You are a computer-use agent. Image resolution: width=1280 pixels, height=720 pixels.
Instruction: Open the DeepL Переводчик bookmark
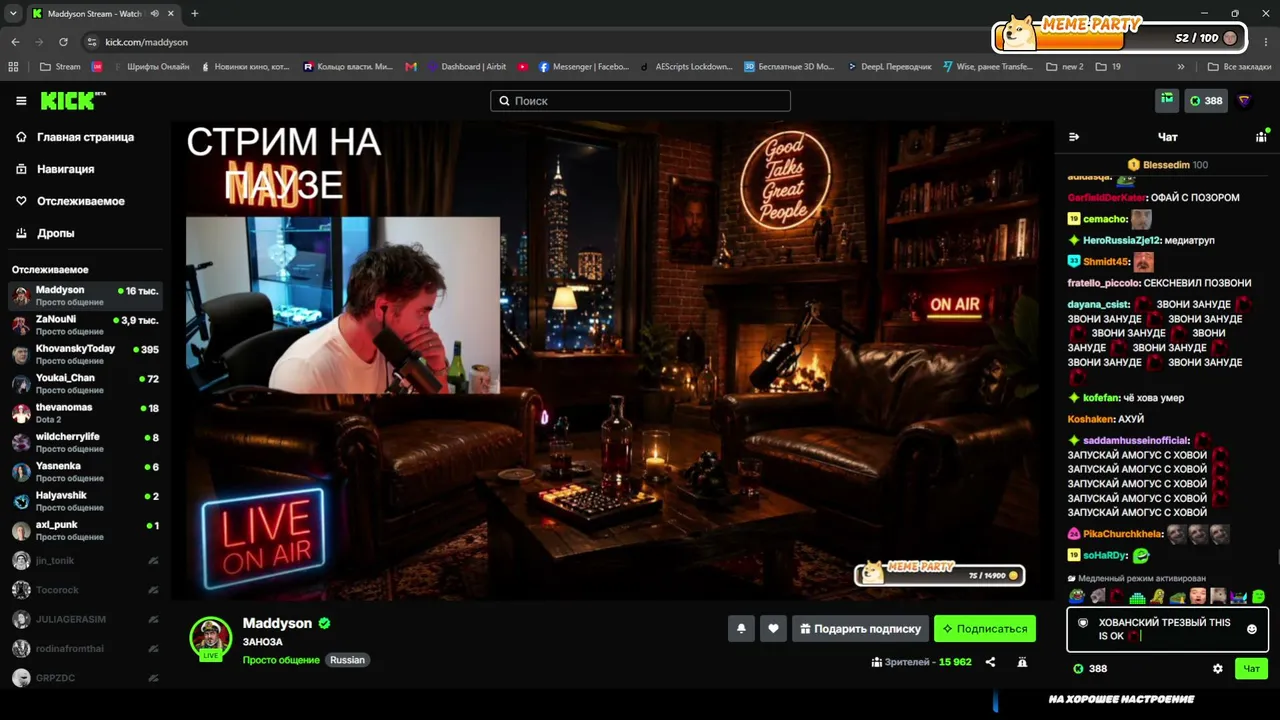pos(889,67)
